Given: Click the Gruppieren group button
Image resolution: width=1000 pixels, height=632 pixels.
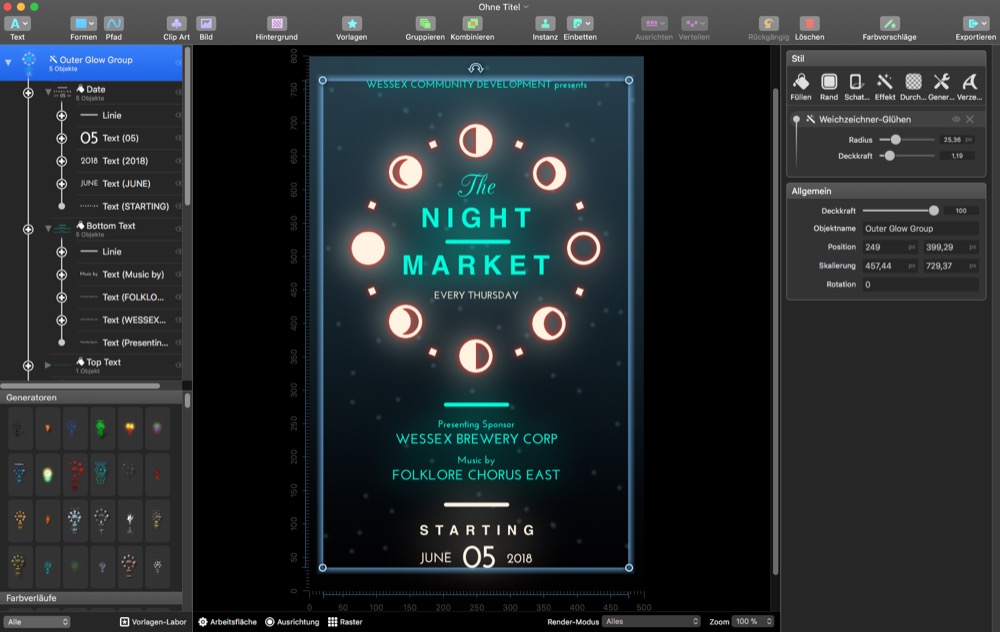Looking at the screenshot, I should pyautogui.click(x=425, y=28).
